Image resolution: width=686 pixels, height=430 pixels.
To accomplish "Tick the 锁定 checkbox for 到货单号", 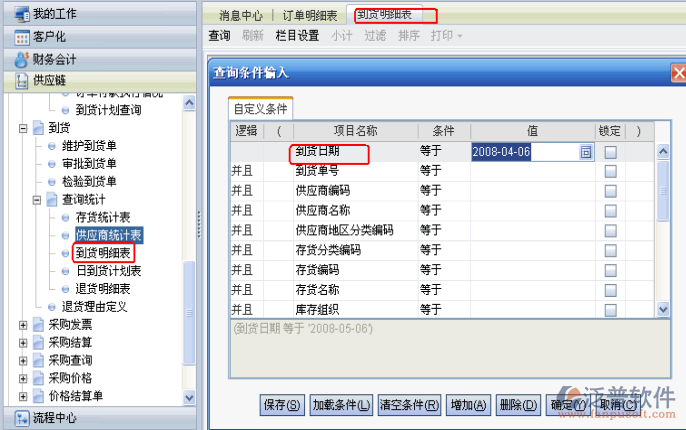I will point(610,171).
